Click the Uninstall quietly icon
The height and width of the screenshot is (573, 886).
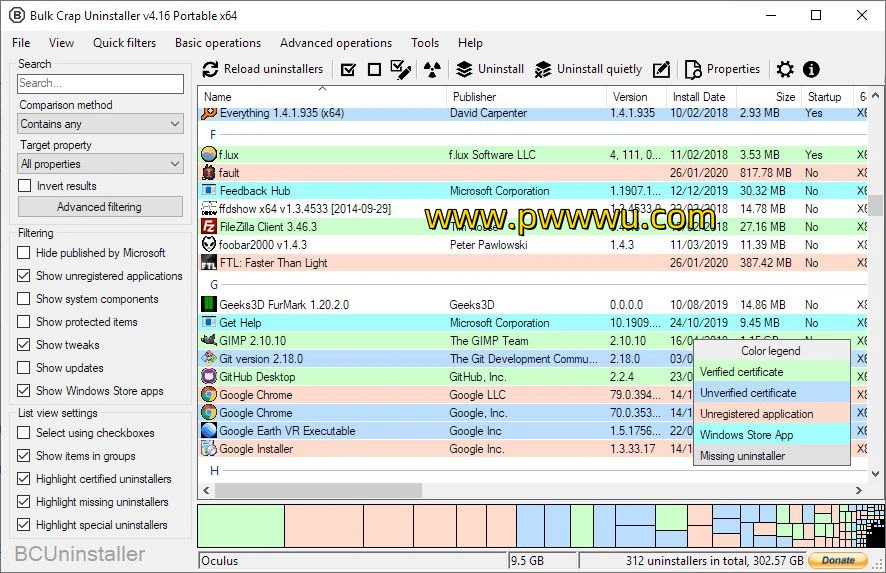(542, 70)
